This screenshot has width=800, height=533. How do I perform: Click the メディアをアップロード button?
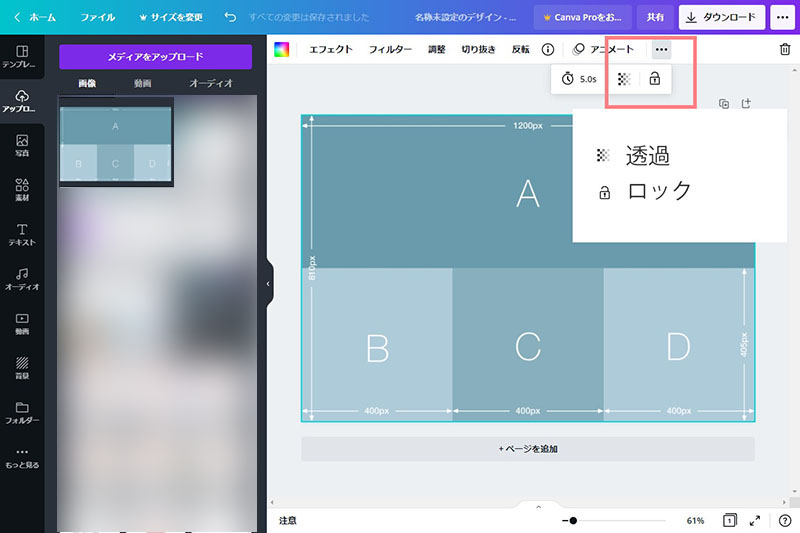click(x=155, y=57)
